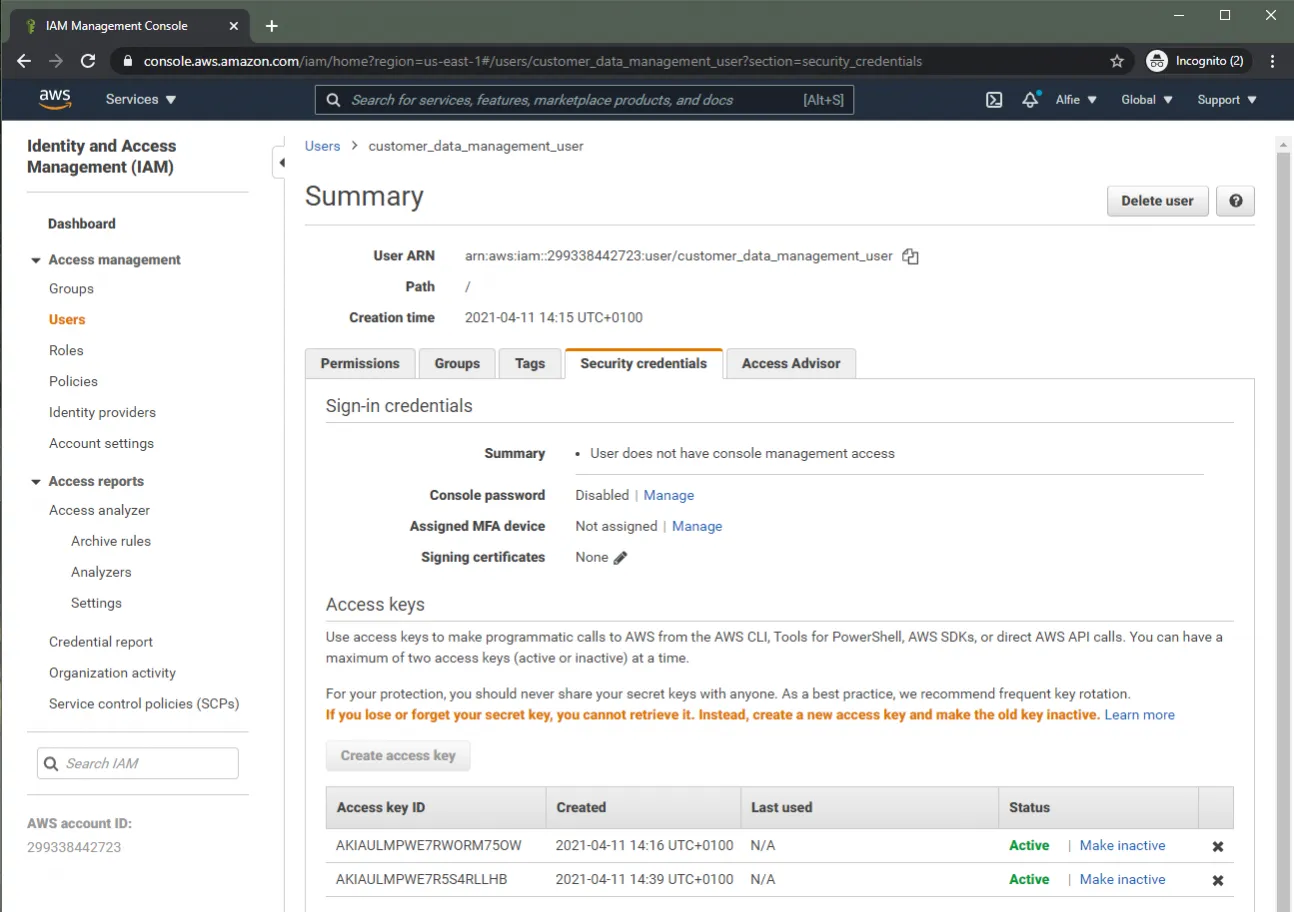Make access key AKIAULMPWE7R5S4RLLHB inactive

(x=1122, y=880)
